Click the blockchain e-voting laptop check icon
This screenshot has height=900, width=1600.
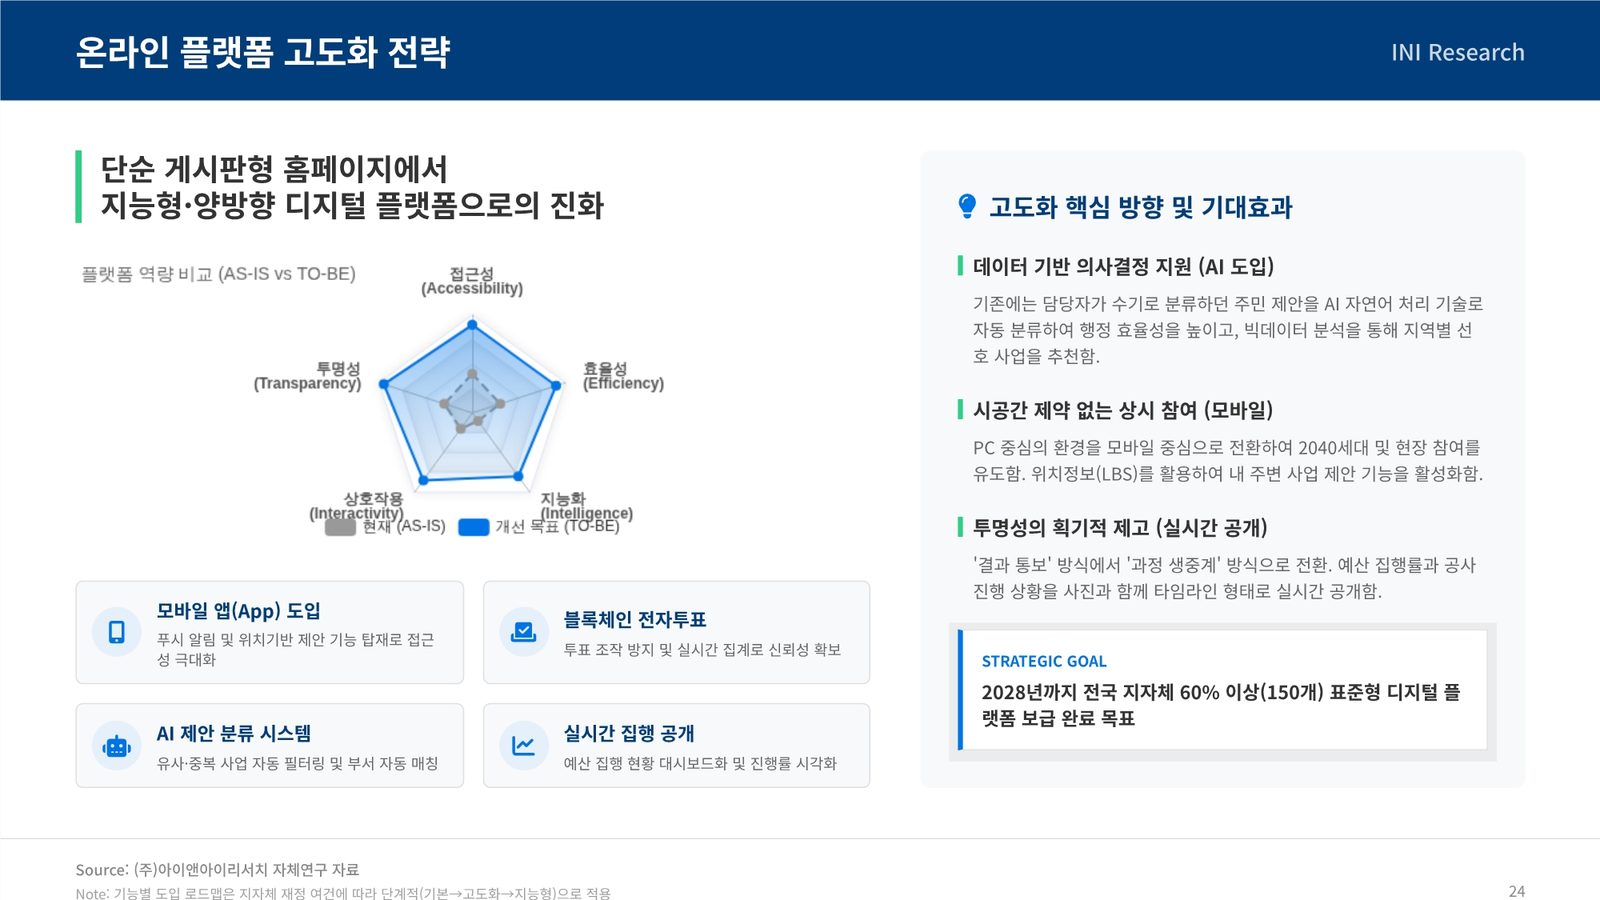point(524,632)
